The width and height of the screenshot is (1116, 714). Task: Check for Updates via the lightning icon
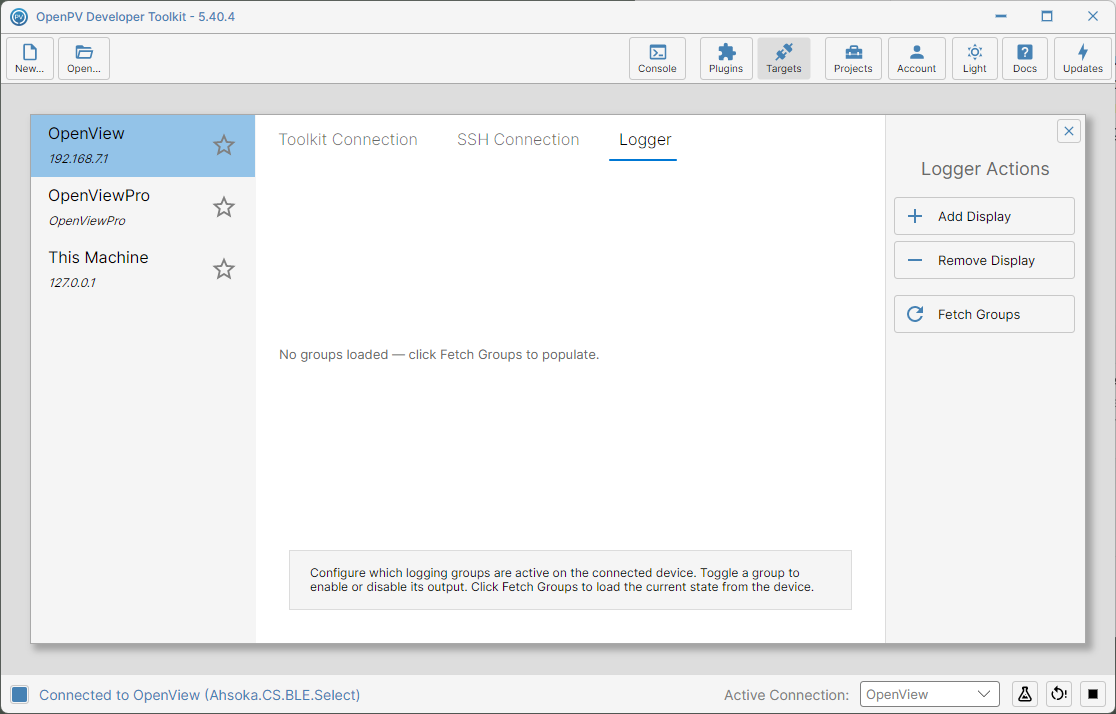(1083, 58)
